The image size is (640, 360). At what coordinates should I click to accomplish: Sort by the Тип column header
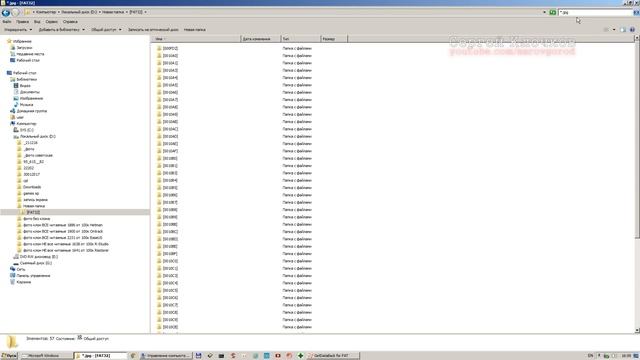[x=301, y=39]
